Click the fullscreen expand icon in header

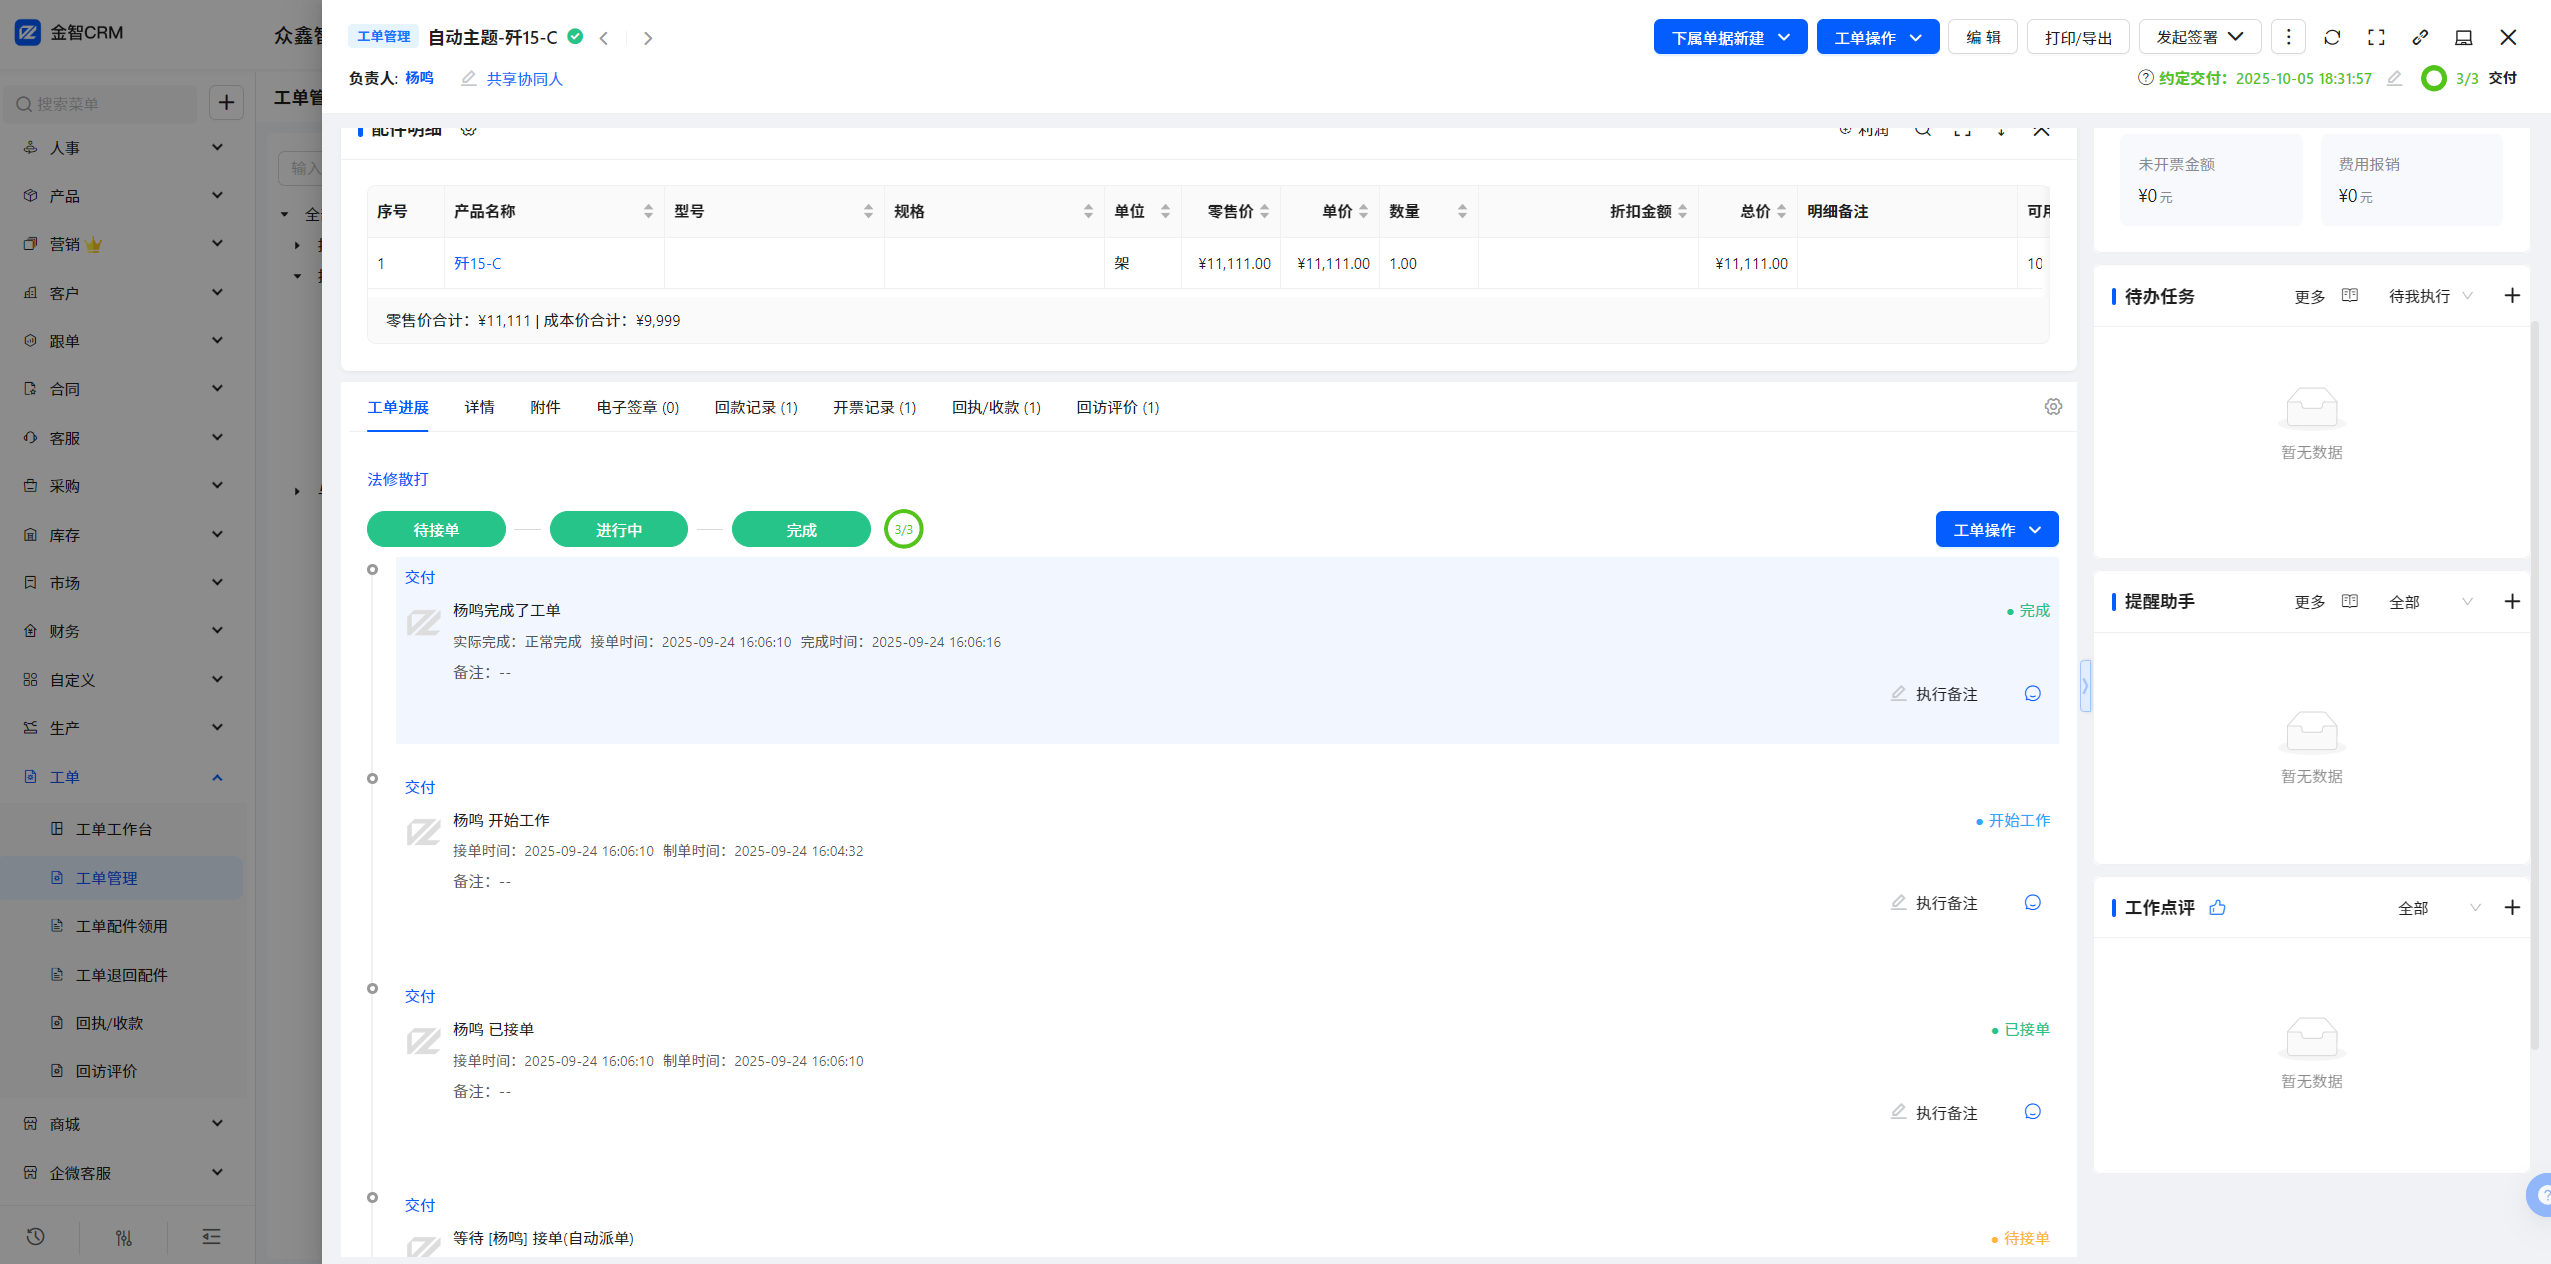click(x=2376, y=37)
